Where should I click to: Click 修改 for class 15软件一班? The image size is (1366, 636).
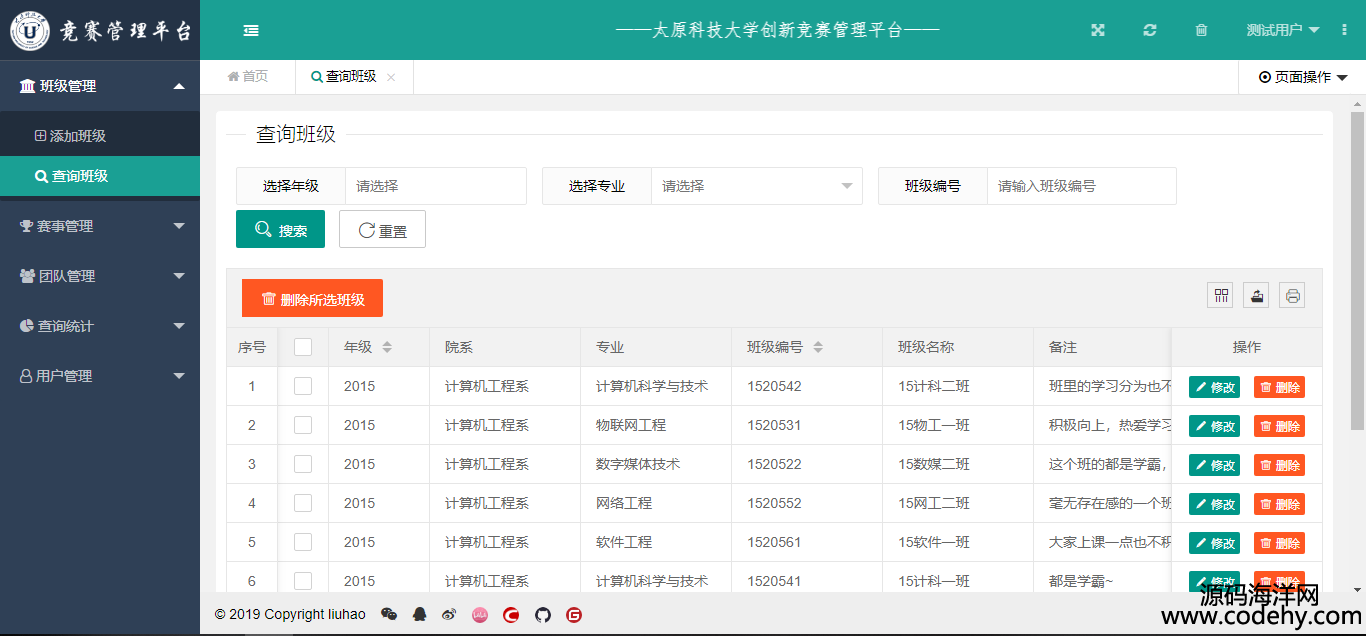pyautogui.click(x=1214, y=543)
